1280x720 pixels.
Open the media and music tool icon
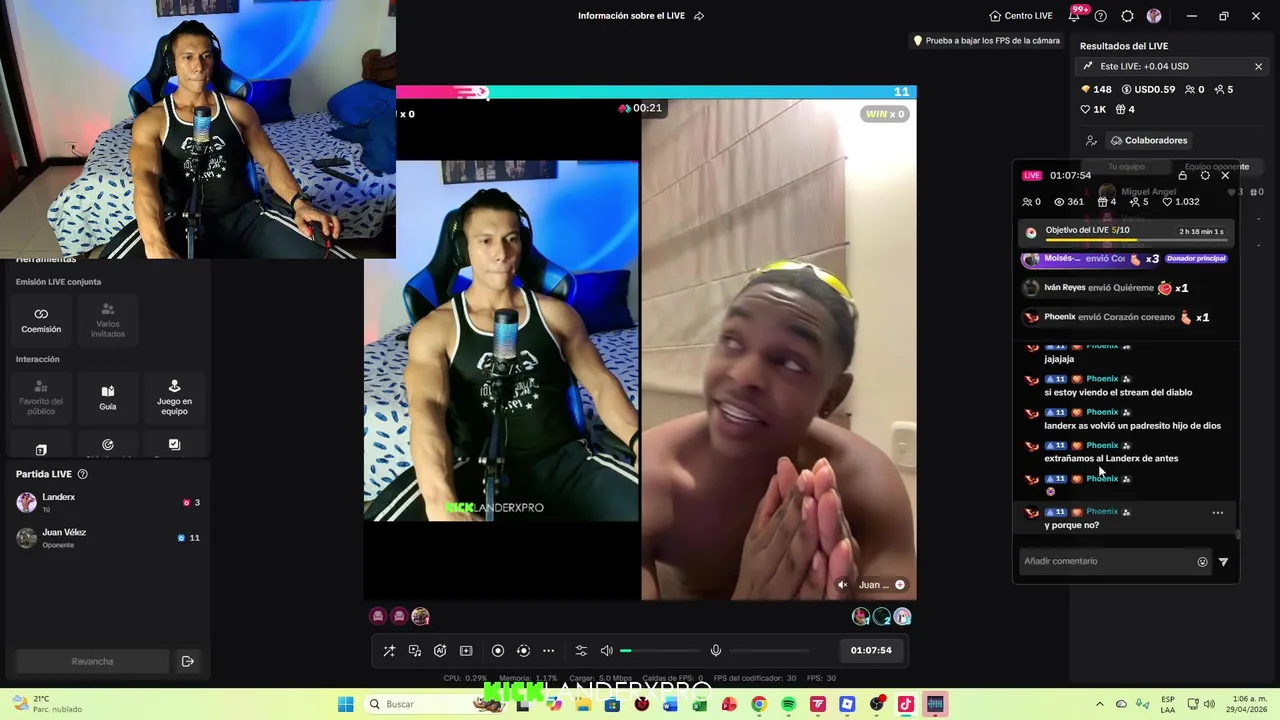tap(415, 651)
